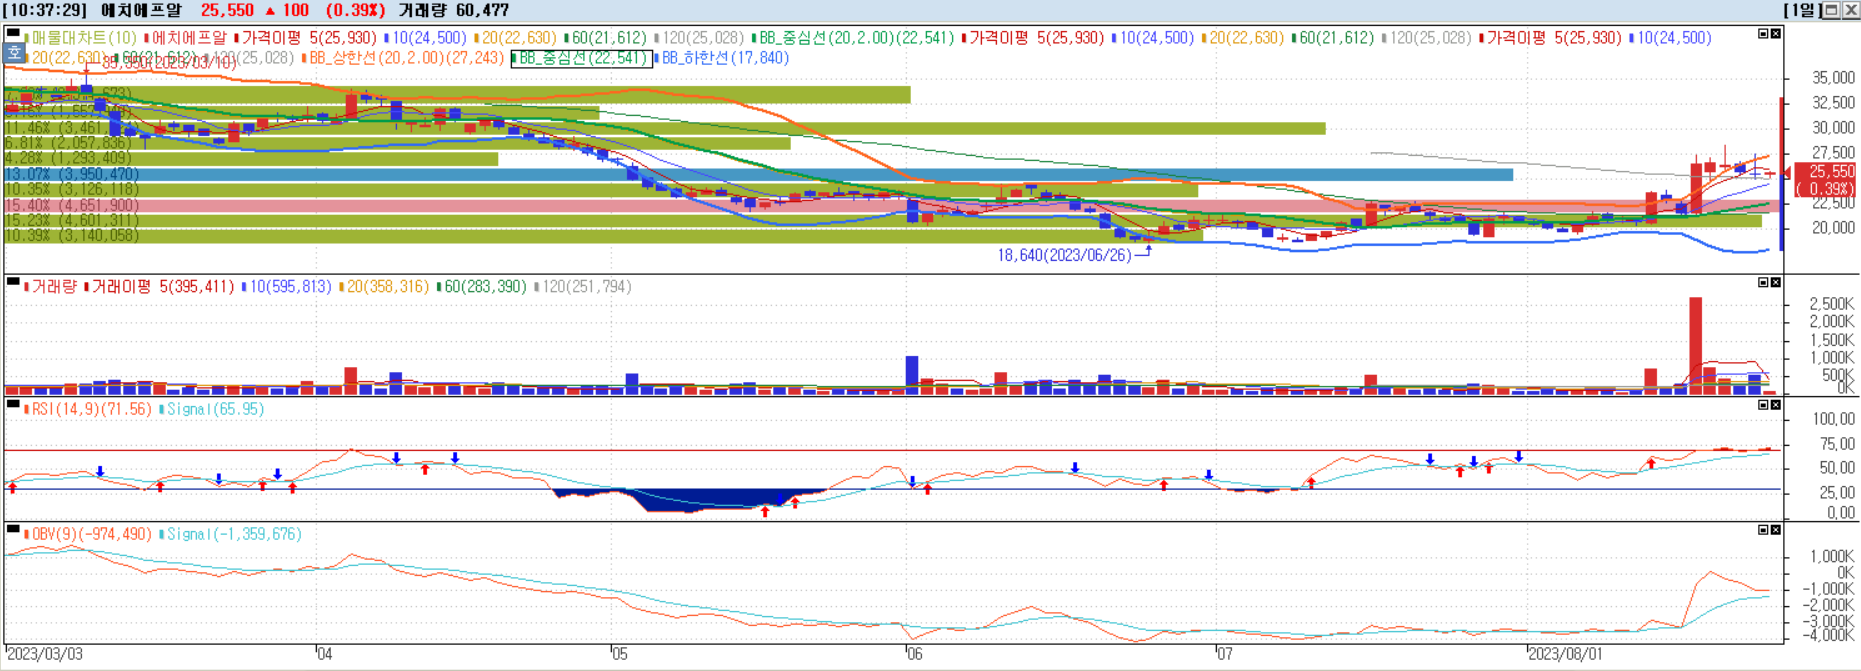Screen dimensions: 1861x671
Task: Maximize the chart window
Action: (x=1831, y=10)
